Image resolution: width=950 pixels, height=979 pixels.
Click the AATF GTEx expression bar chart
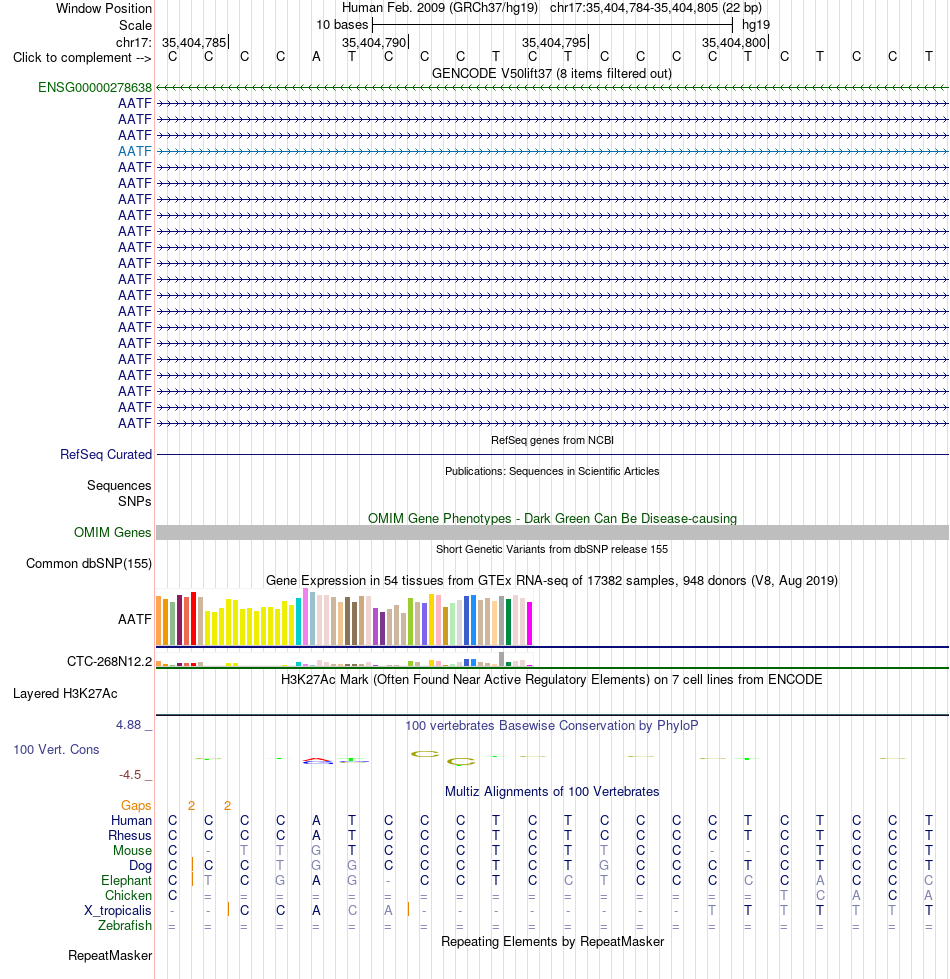tap(344, 617)
